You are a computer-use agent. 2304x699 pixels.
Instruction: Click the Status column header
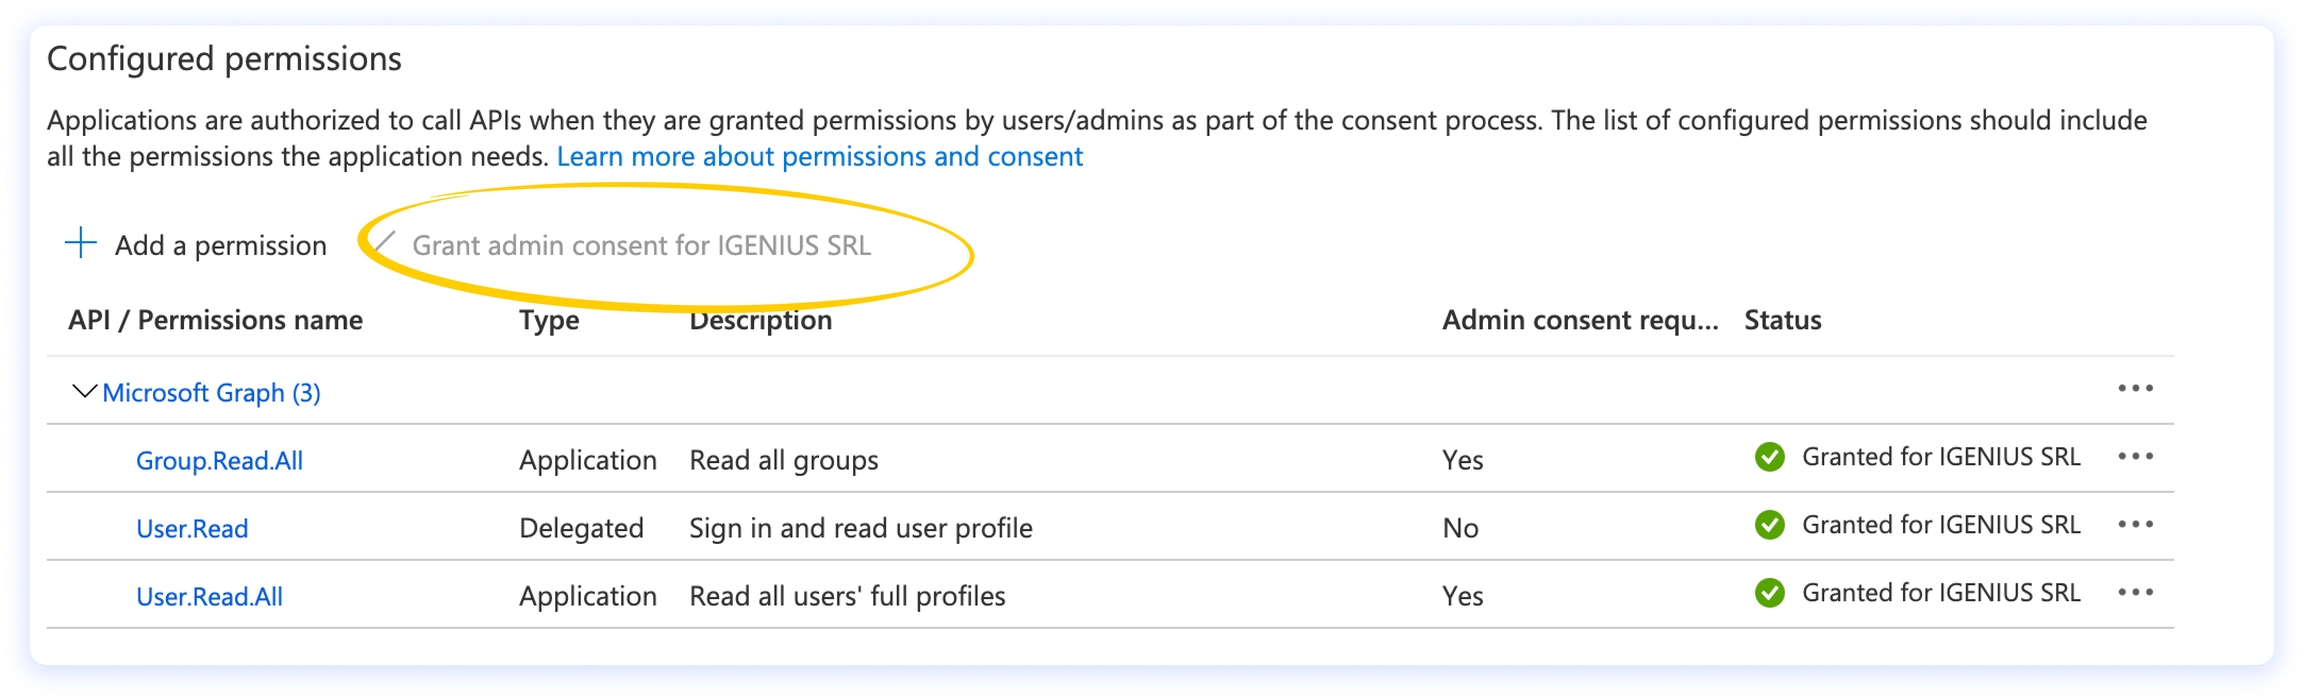tap(1783, 320)
